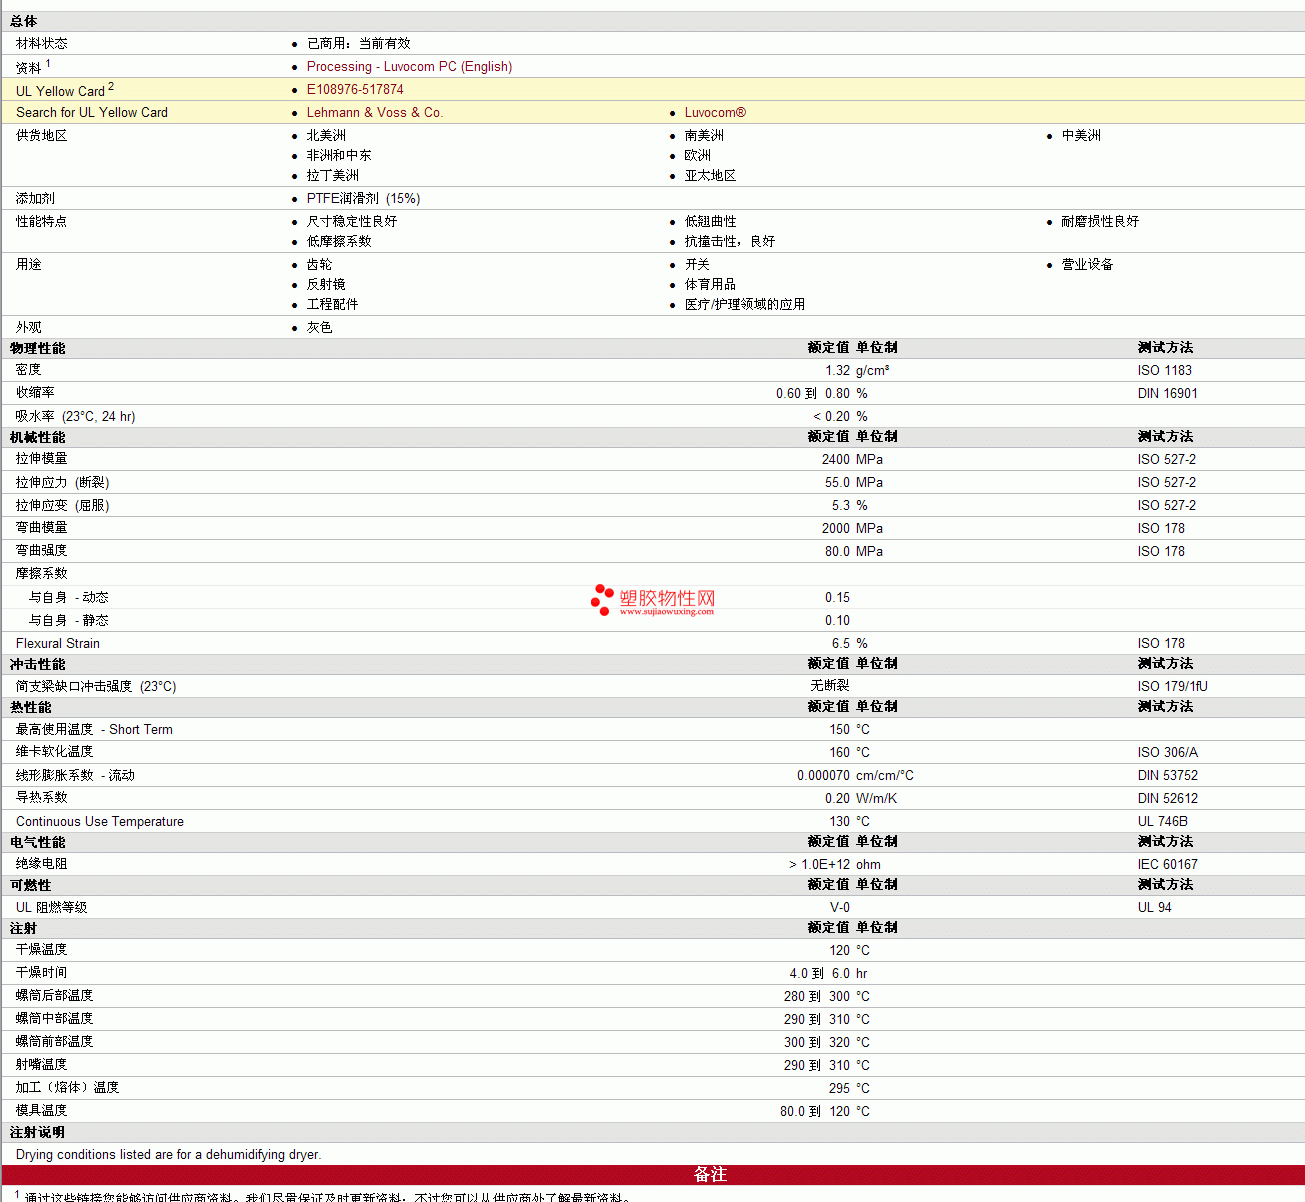Click the 工程配件 application entry
This screenshot has height=1202, width=1305.
point(333,304)
